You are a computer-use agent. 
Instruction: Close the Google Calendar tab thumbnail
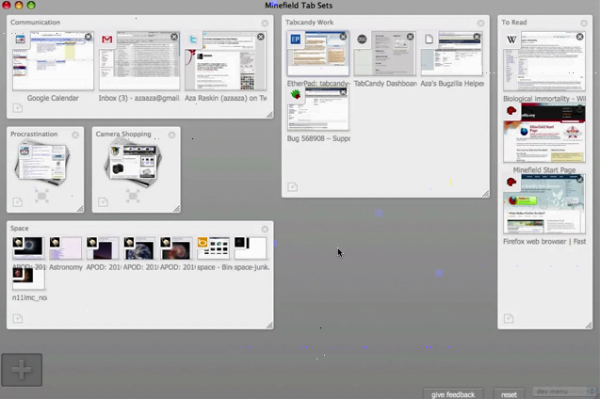[88, 37]
